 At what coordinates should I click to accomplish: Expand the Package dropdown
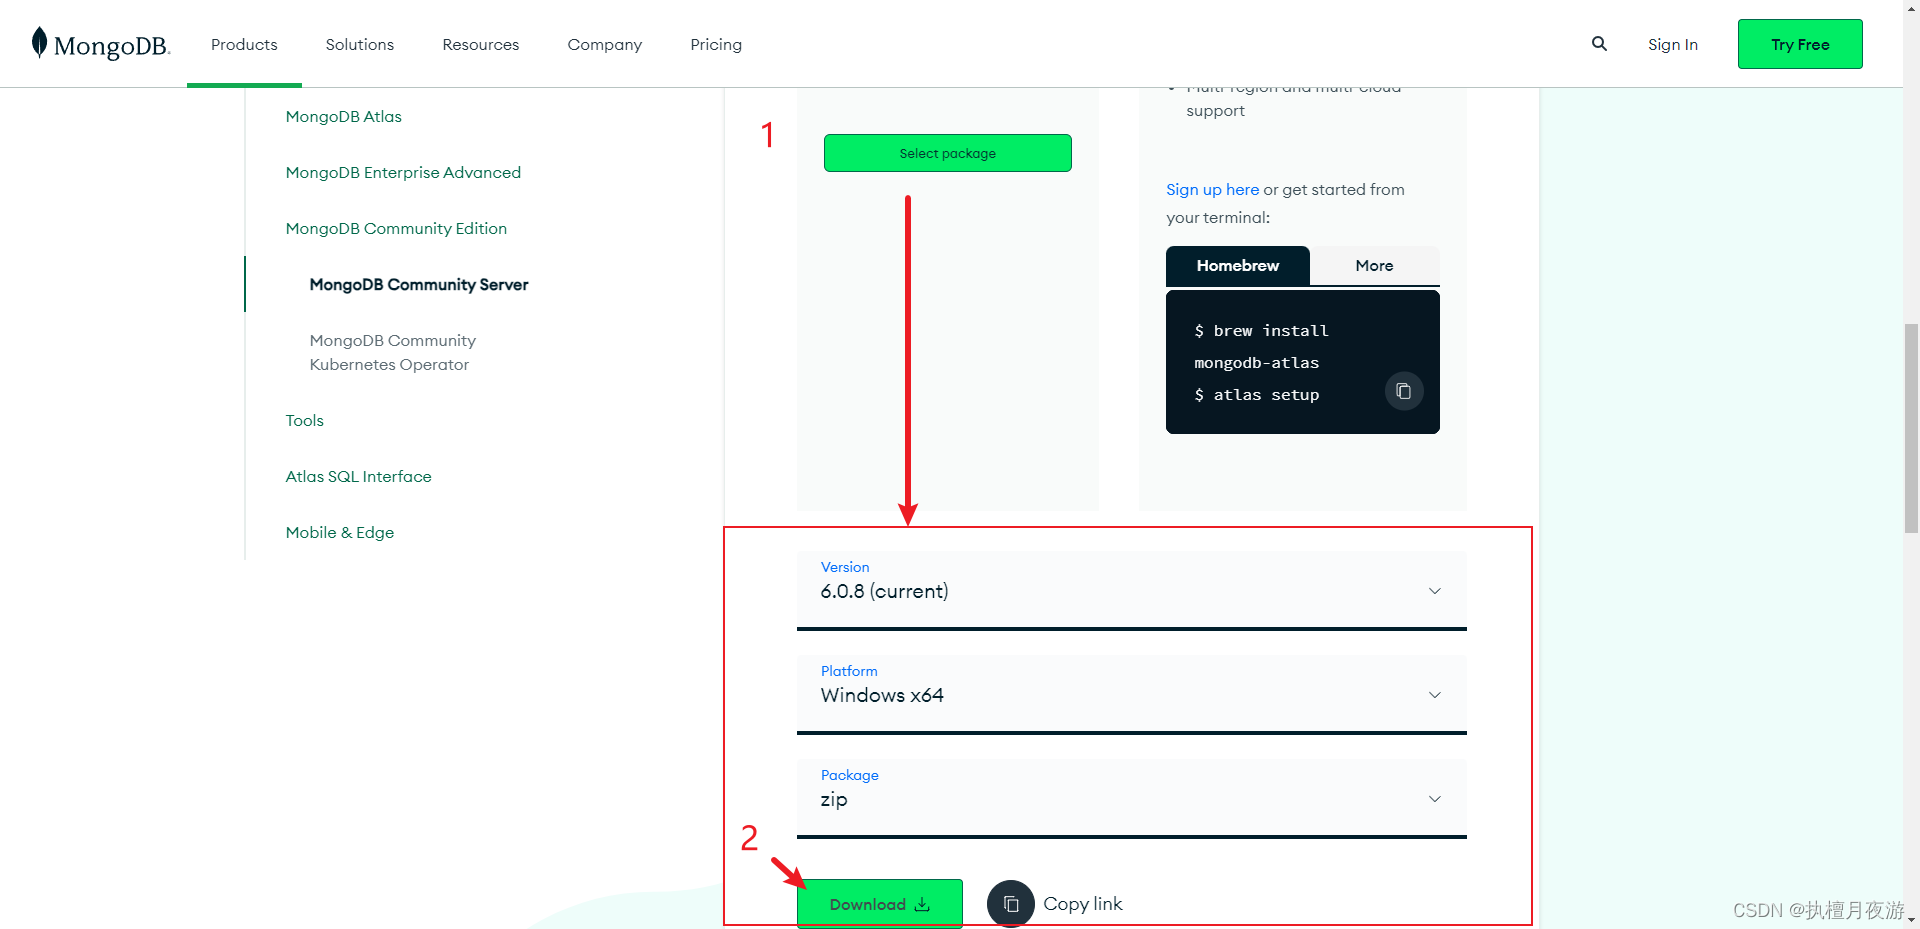click(x=1132, y=798)
